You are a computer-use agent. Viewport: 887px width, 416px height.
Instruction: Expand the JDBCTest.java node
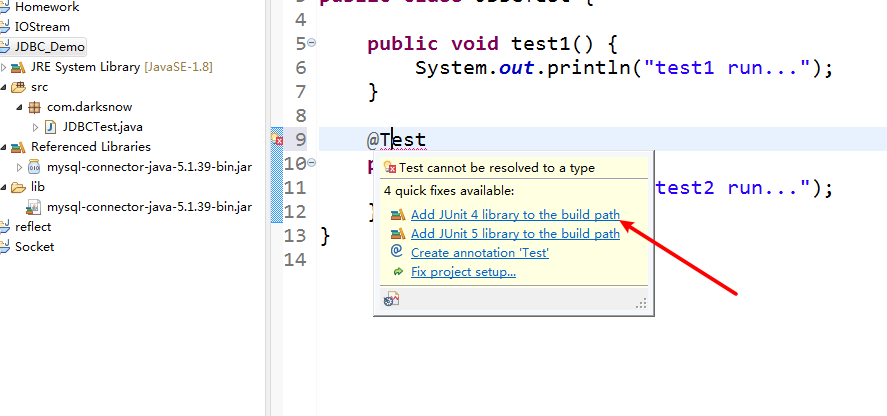(x=36, y=127)
